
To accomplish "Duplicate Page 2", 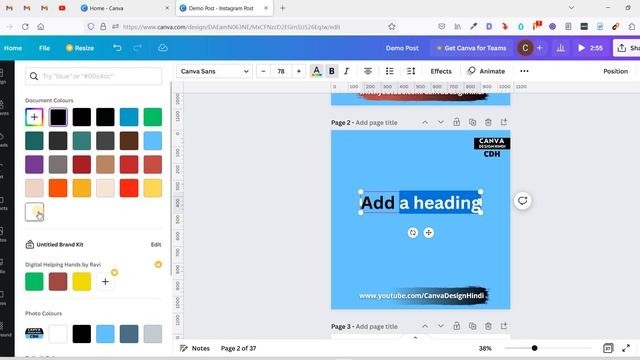I will pyautogui.click(x=472, y=122).
